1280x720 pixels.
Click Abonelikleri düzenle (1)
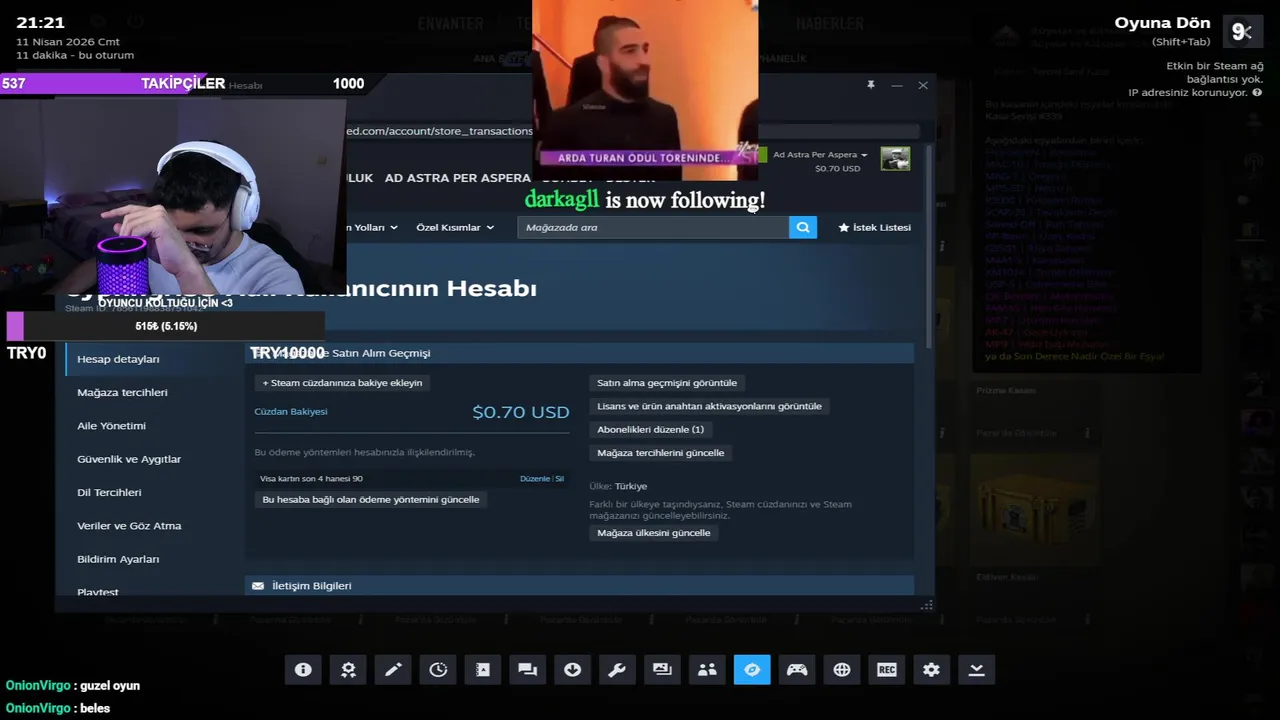pyautogui.click(x=650, y=429)
